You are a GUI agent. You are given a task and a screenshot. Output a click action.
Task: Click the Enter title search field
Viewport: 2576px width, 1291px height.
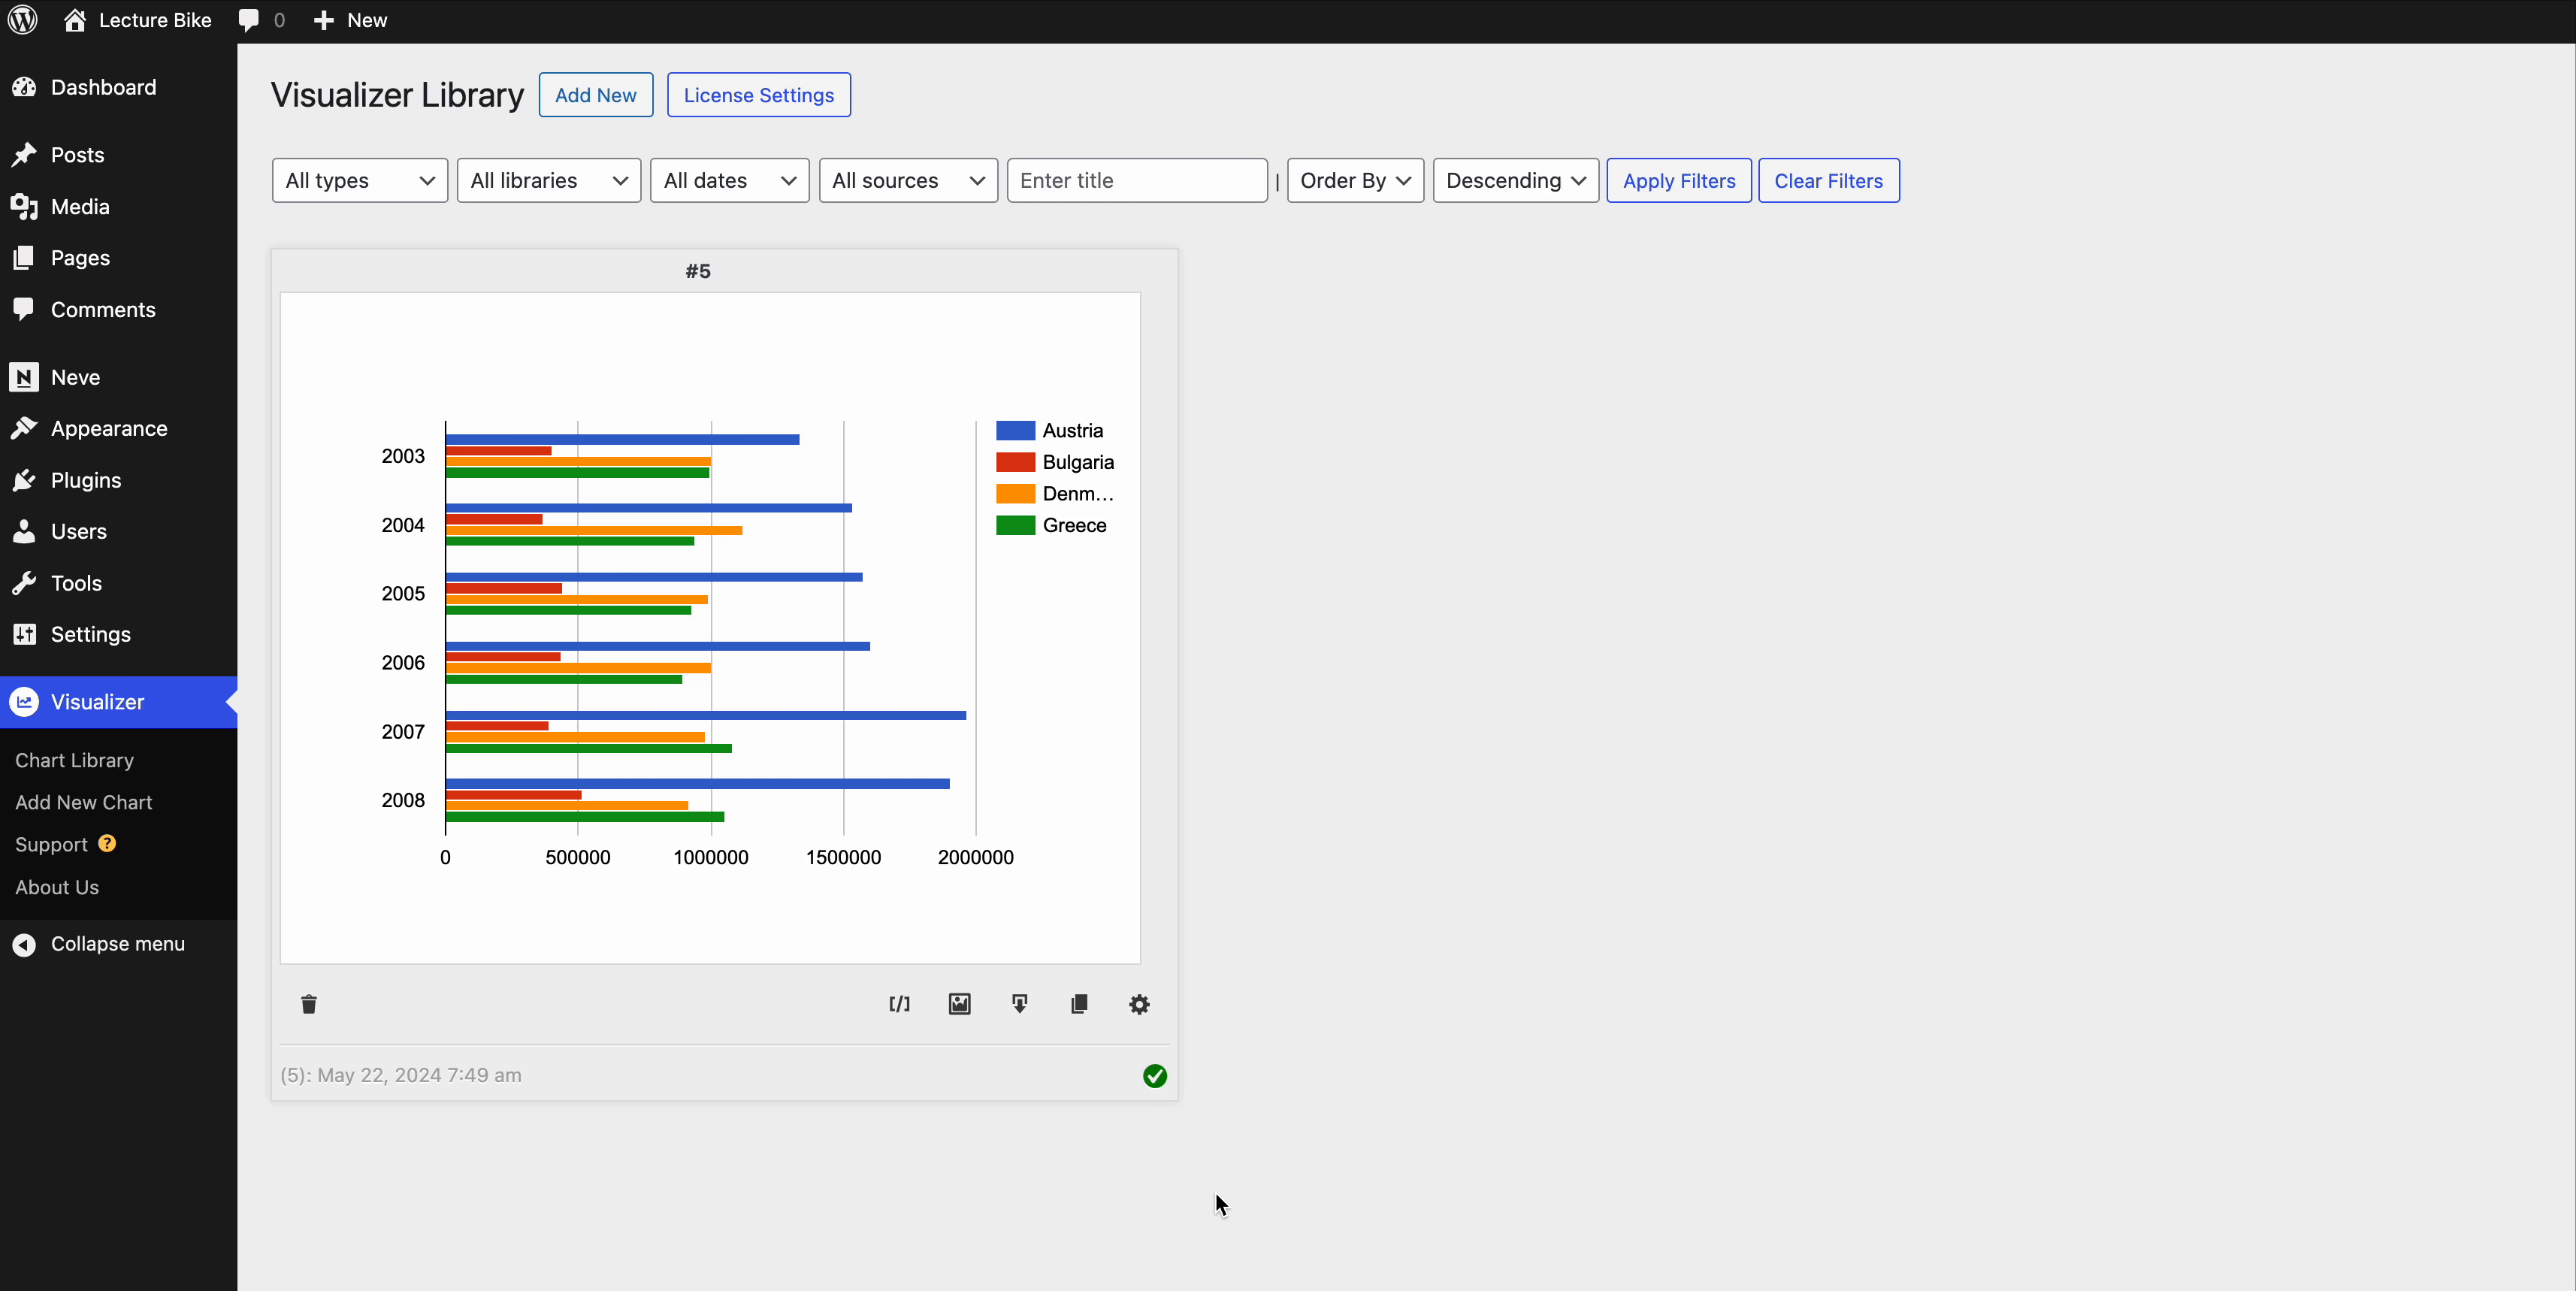[x=1136, y=180]
